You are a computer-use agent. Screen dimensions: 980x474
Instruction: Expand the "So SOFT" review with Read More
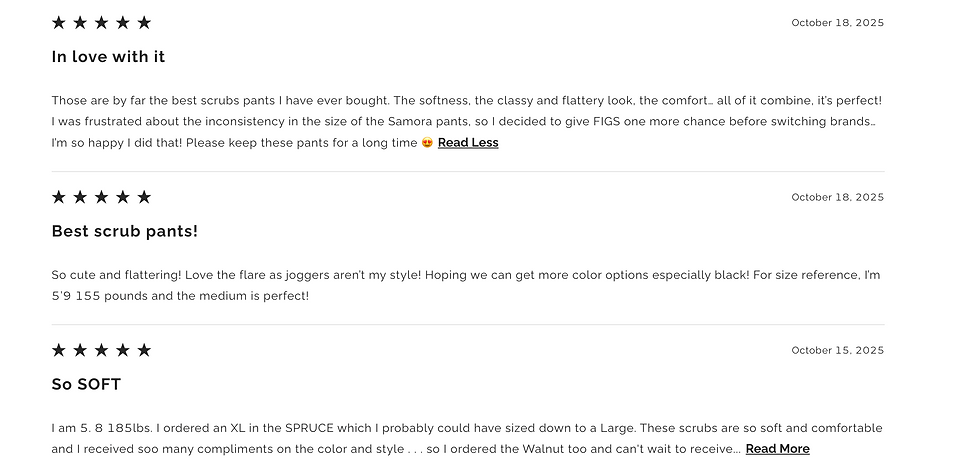click(777, 449)
